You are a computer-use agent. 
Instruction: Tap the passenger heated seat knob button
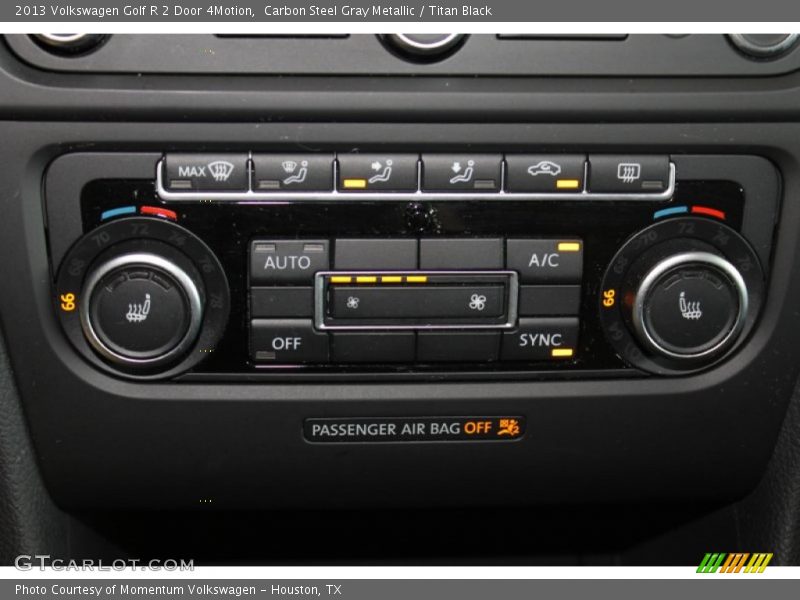(689, 307)
